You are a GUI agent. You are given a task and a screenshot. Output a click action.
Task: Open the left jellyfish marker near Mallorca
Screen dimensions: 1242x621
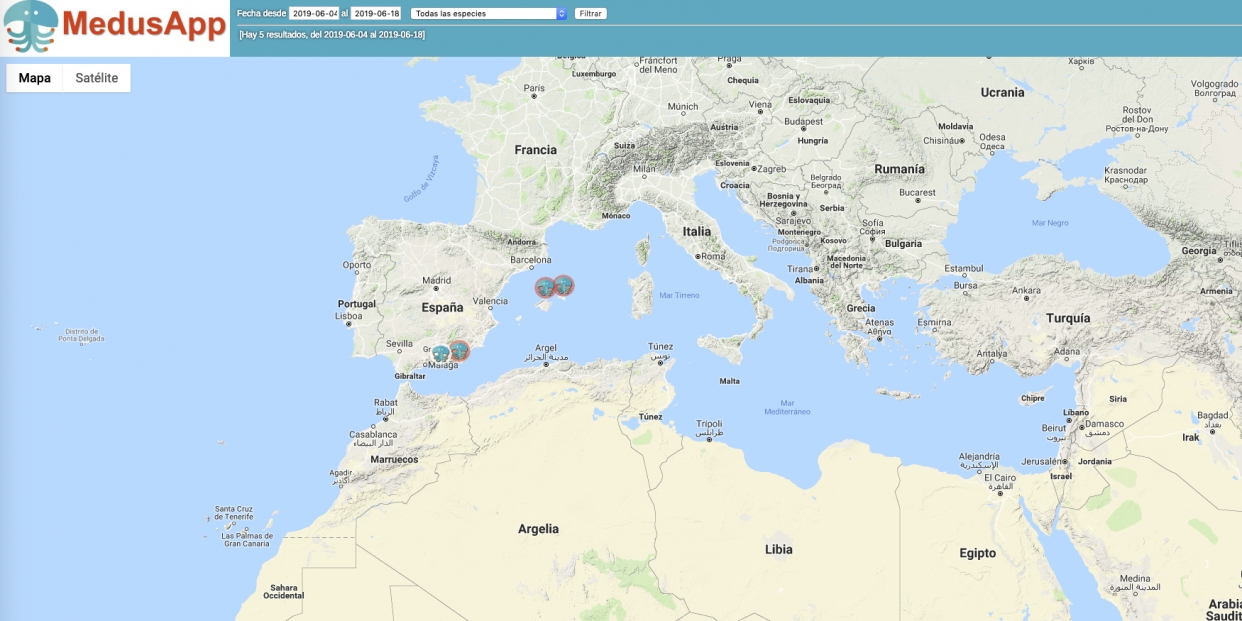(x=545, y=288)
